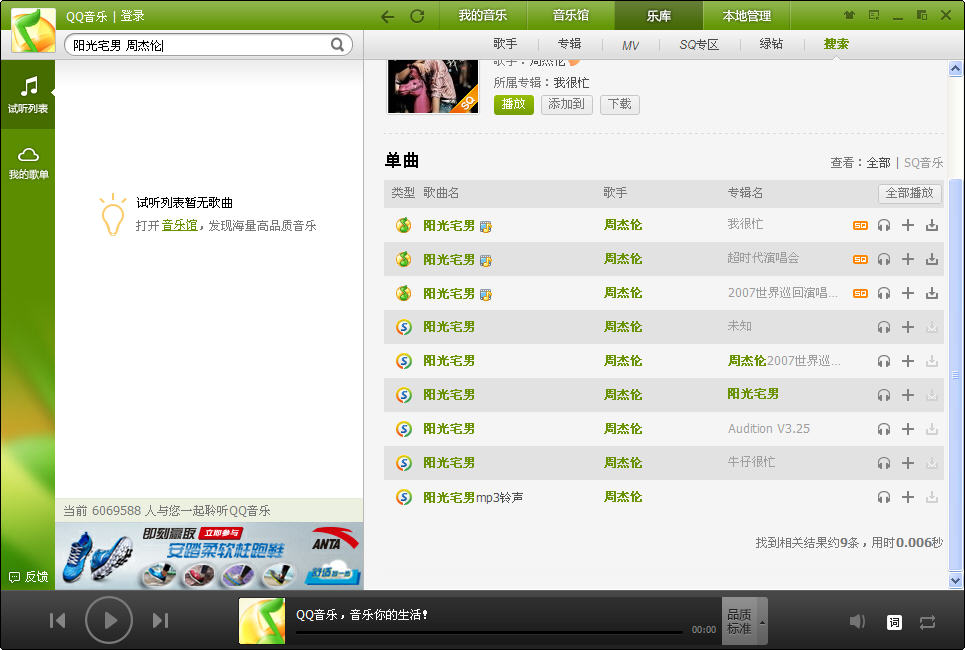Click the playback progress bar

490,632
